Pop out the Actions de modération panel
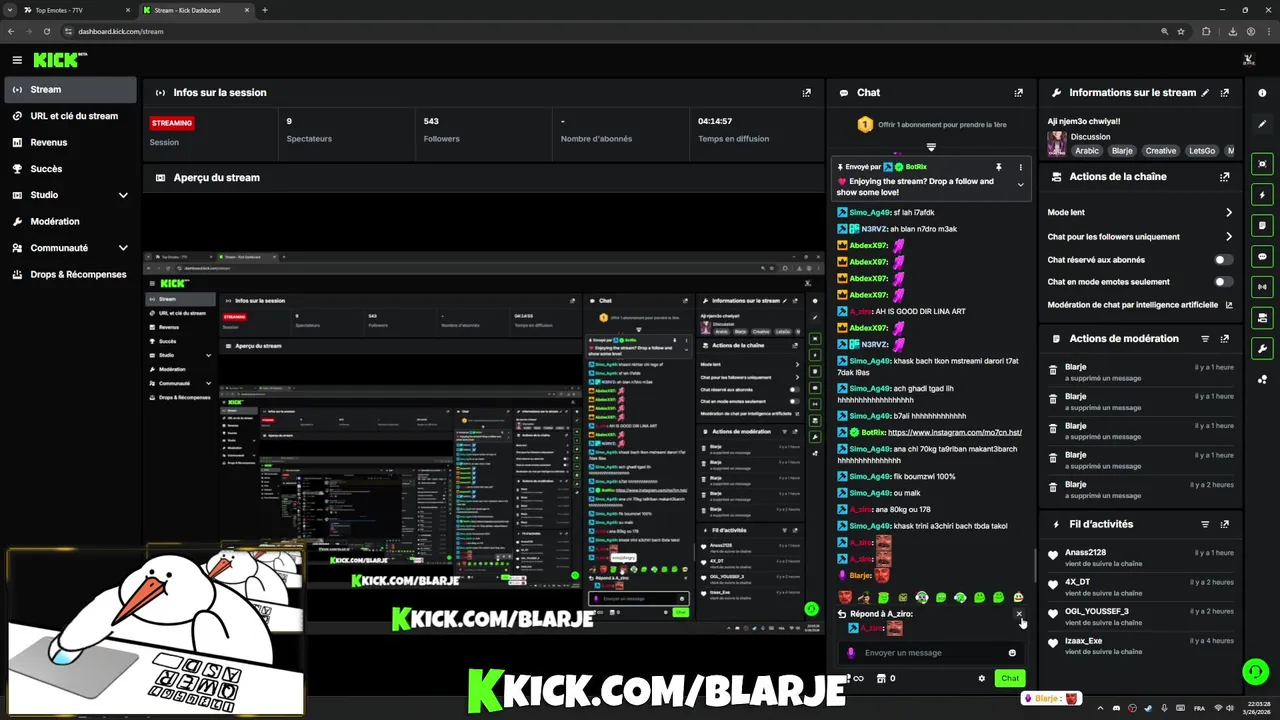 point(1225,338)
